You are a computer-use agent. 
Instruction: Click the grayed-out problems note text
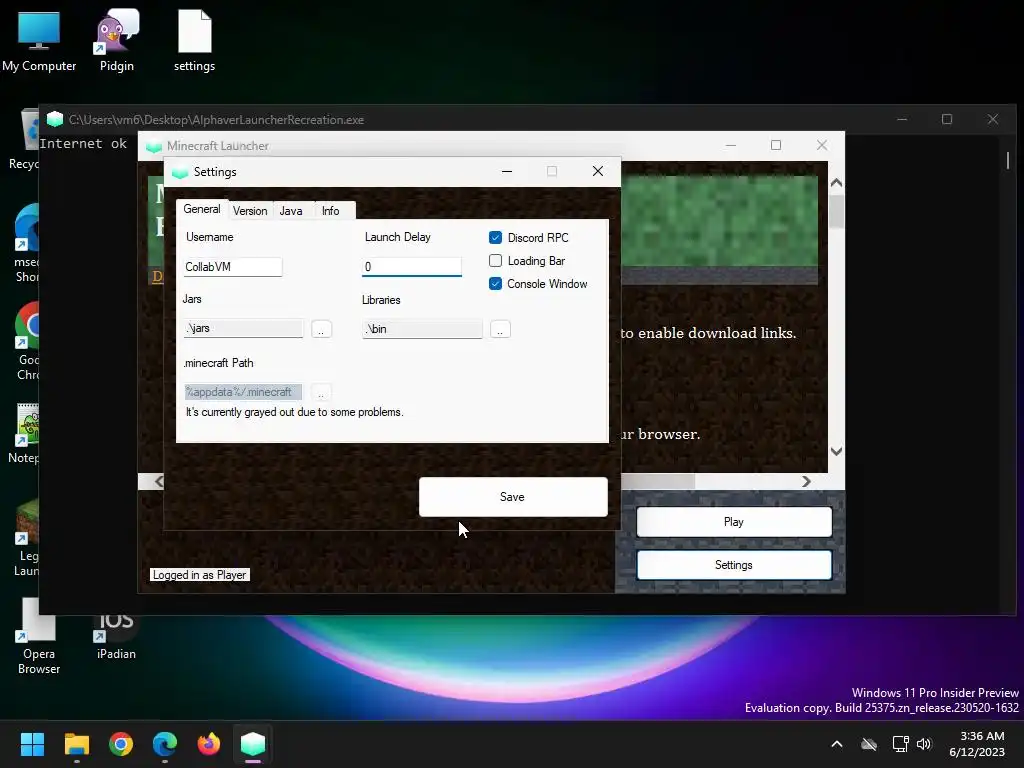295,412
